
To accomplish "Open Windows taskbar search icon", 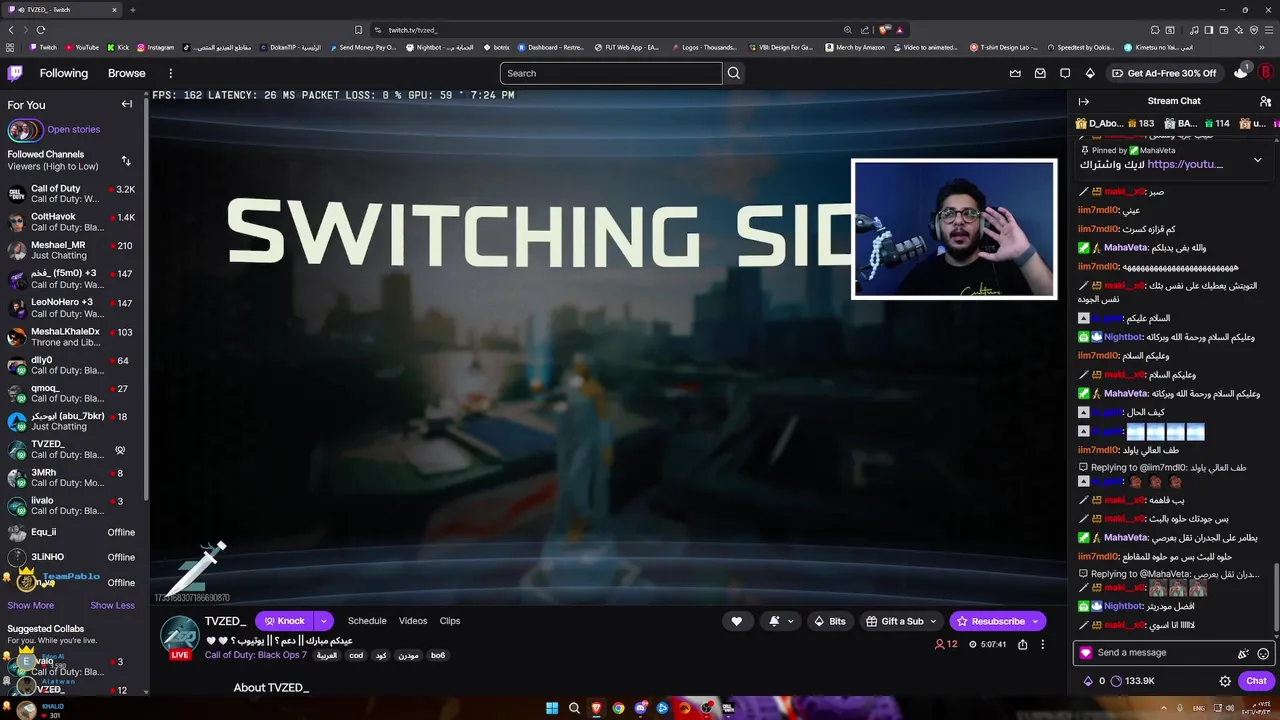I will point(574,708).
